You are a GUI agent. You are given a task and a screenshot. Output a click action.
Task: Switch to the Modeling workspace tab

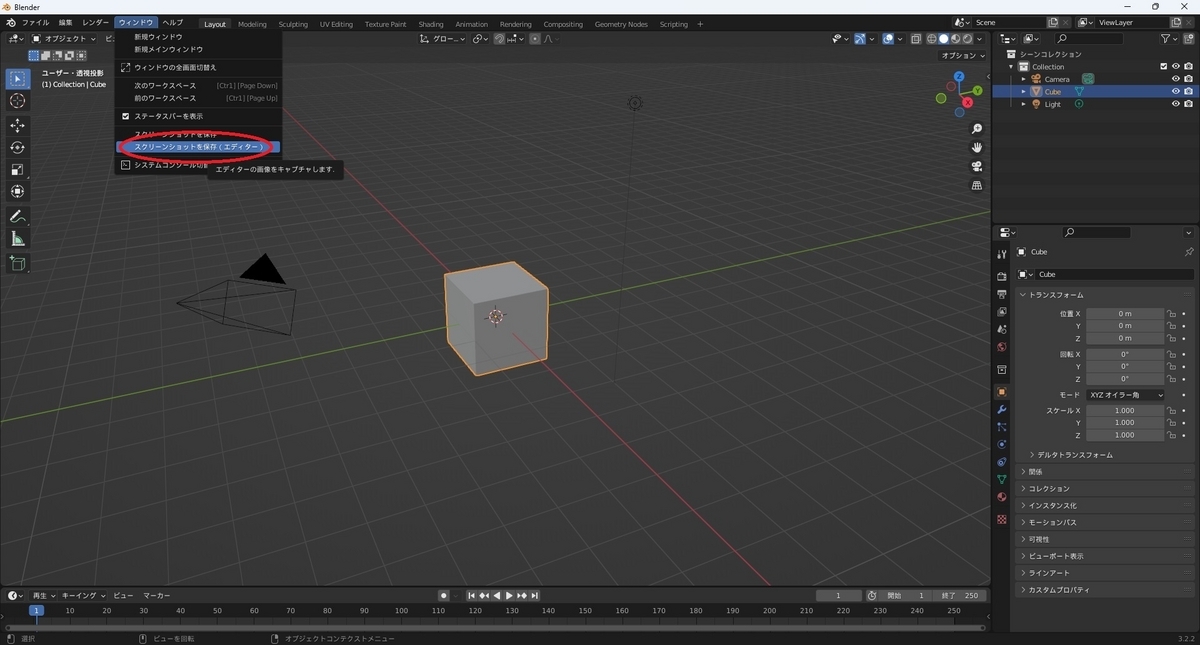coord(252,24)
